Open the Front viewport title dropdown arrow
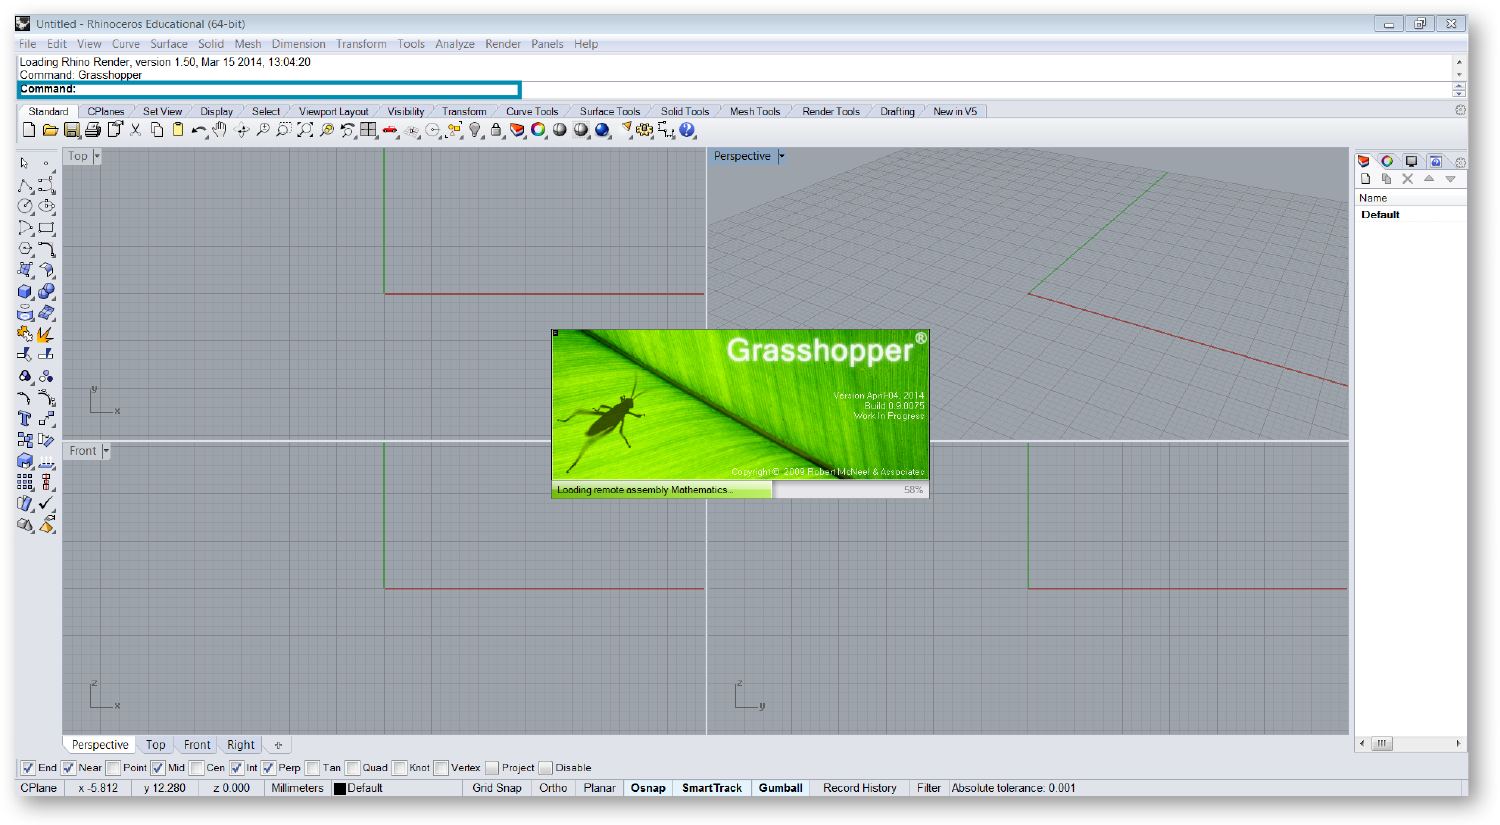This screenshot has height=825, width=1500. pos(106,451)
